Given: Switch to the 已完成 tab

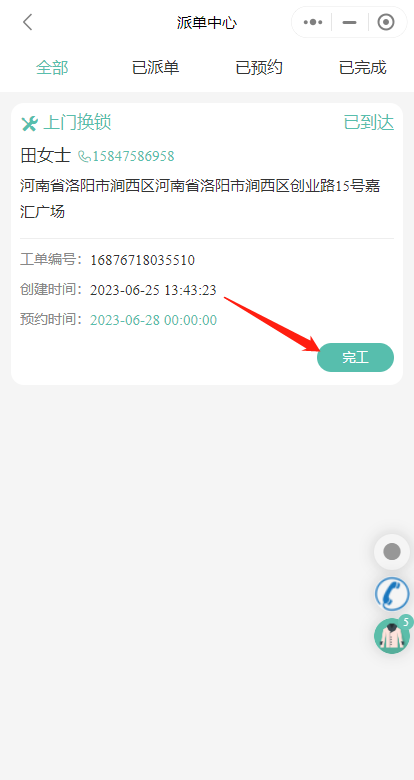Looking at the screenshot, I should click(x=362, y=68).
